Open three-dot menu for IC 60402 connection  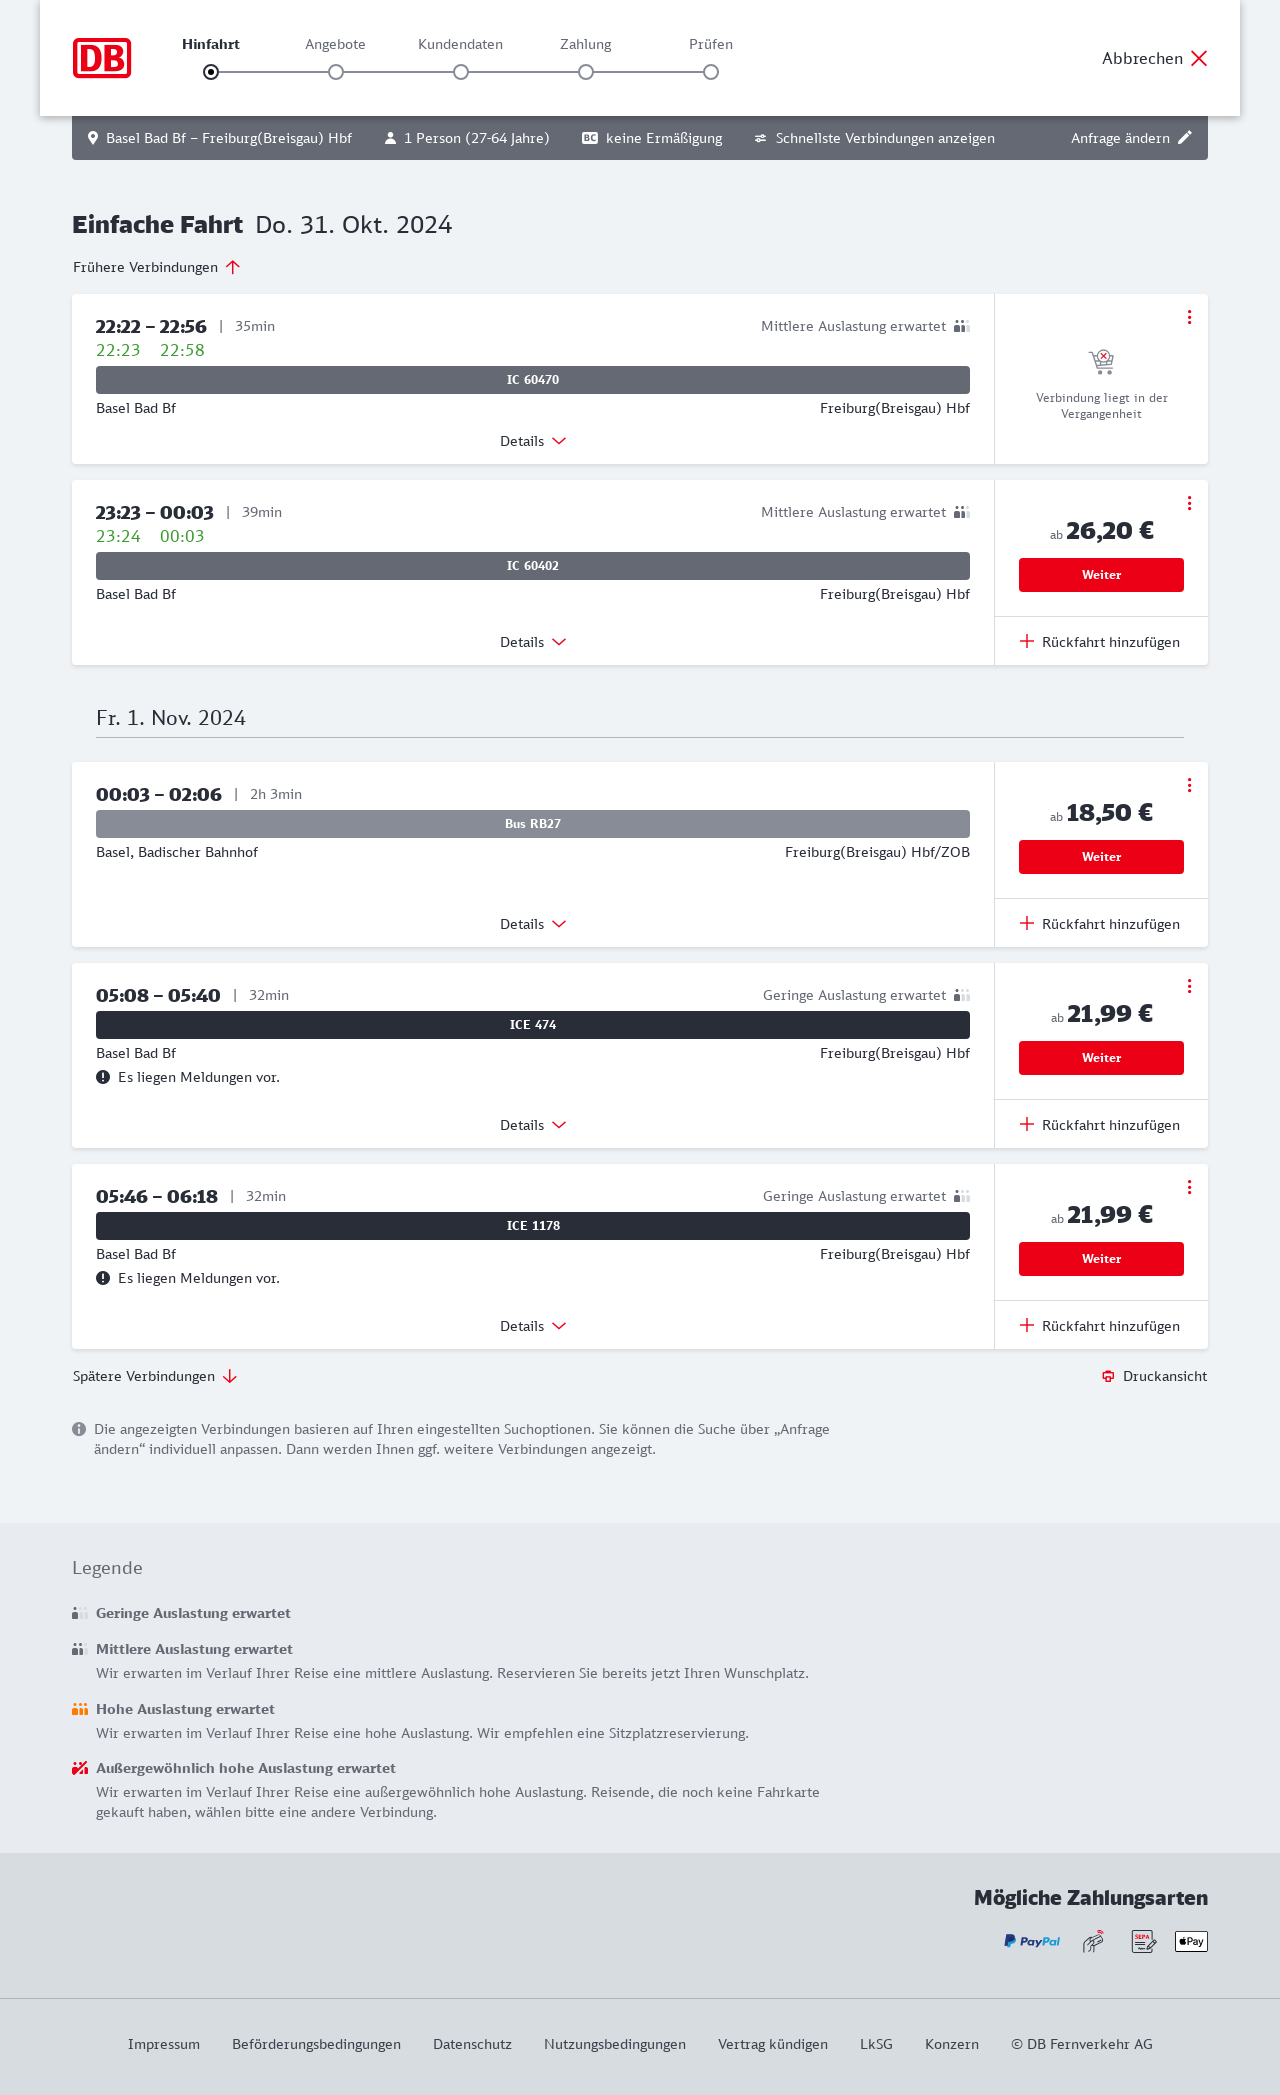click(x=1189, y=503)
